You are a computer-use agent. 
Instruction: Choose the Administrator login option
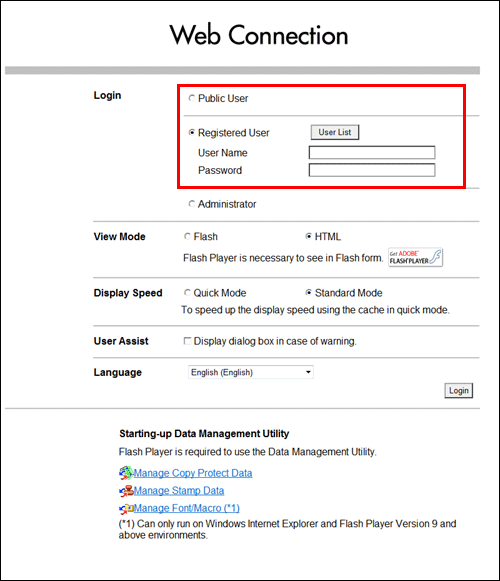tap(192, 204)
